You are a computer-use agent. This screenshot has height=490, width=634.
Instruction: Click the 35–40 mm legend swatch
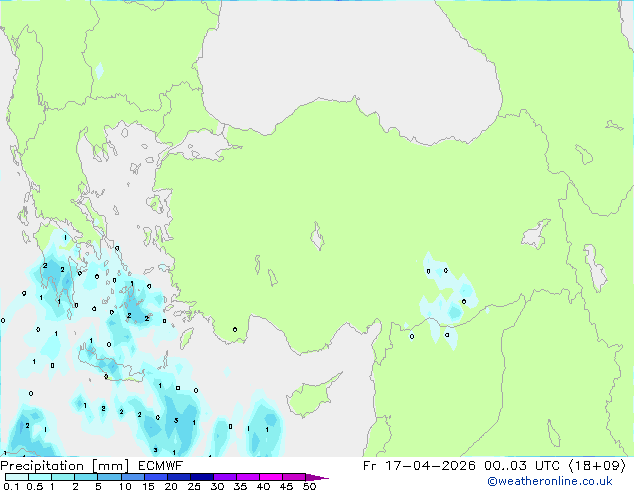pos(247,477)
